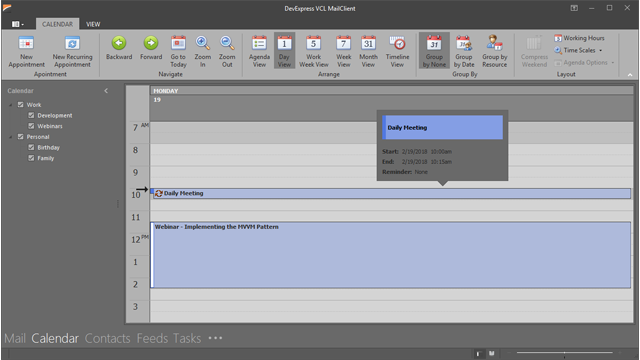Navigate to Feeds module
The image size is (640, 360).
[152, 338]
